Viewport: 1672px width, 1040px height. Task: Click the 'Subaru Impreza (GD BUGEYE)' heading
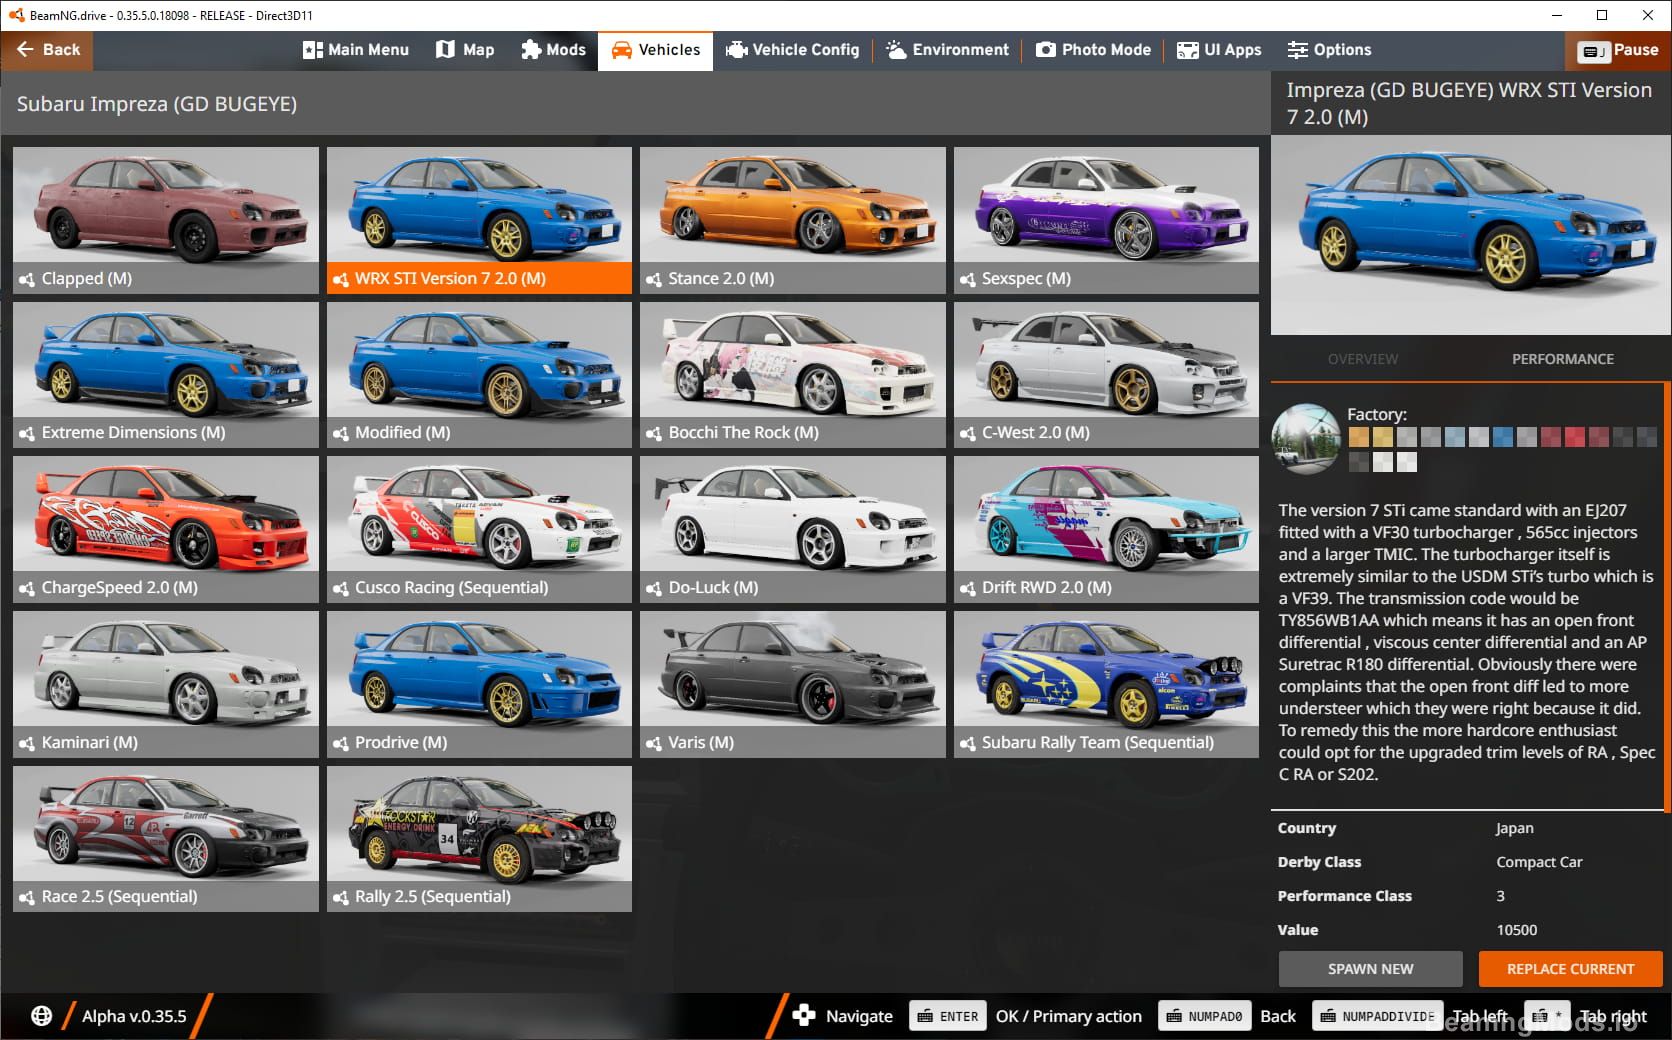coord(157,104)
